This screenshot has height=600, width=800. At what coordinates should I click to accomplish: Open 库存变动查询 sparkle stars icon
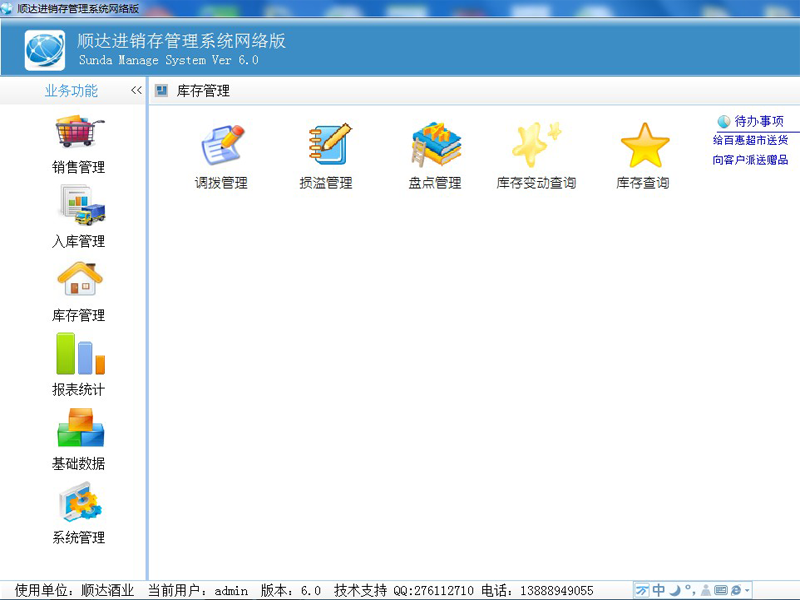click(536, 146)
